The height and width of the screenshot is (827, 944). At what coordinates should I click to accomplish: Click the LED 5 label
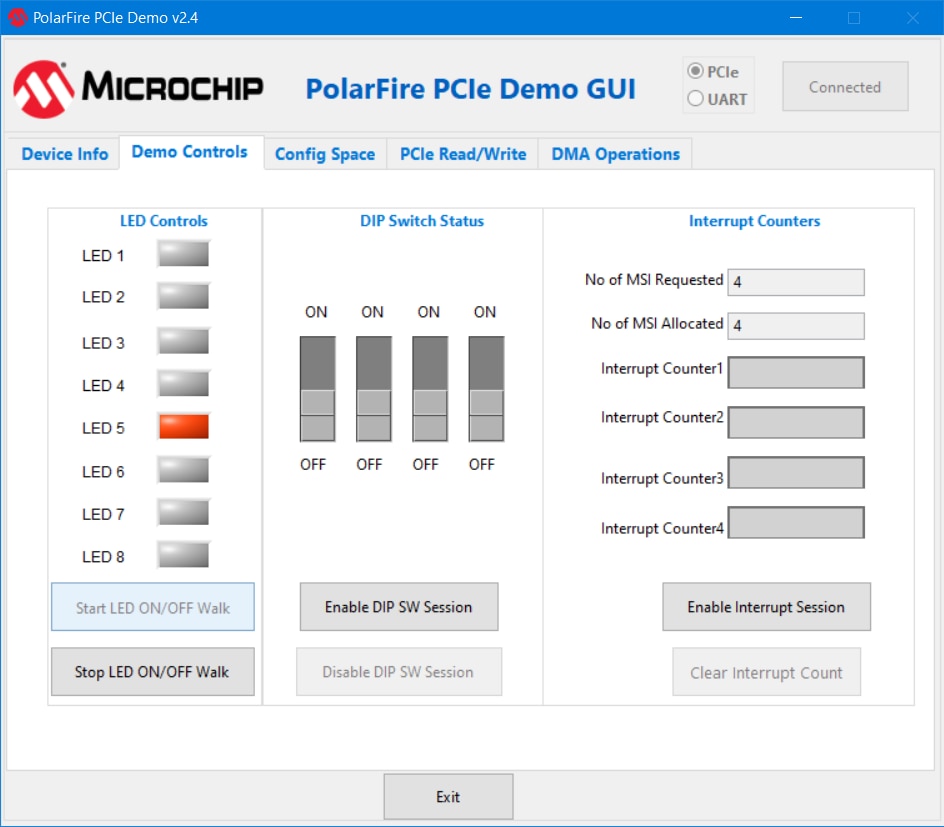[x=103, y=428]
